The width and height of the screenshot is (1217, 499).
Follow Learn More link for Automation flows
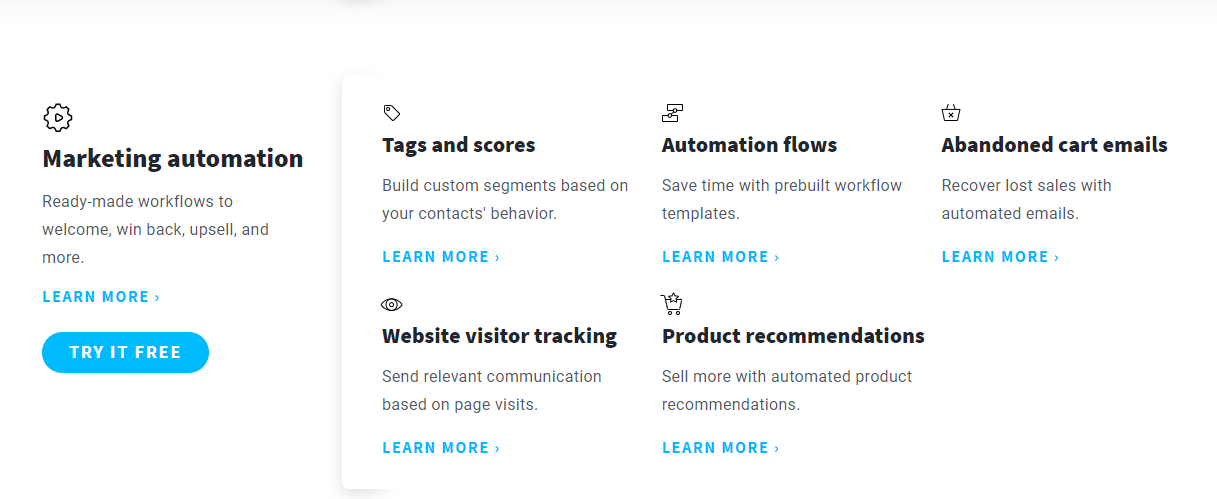click(721, 257)
